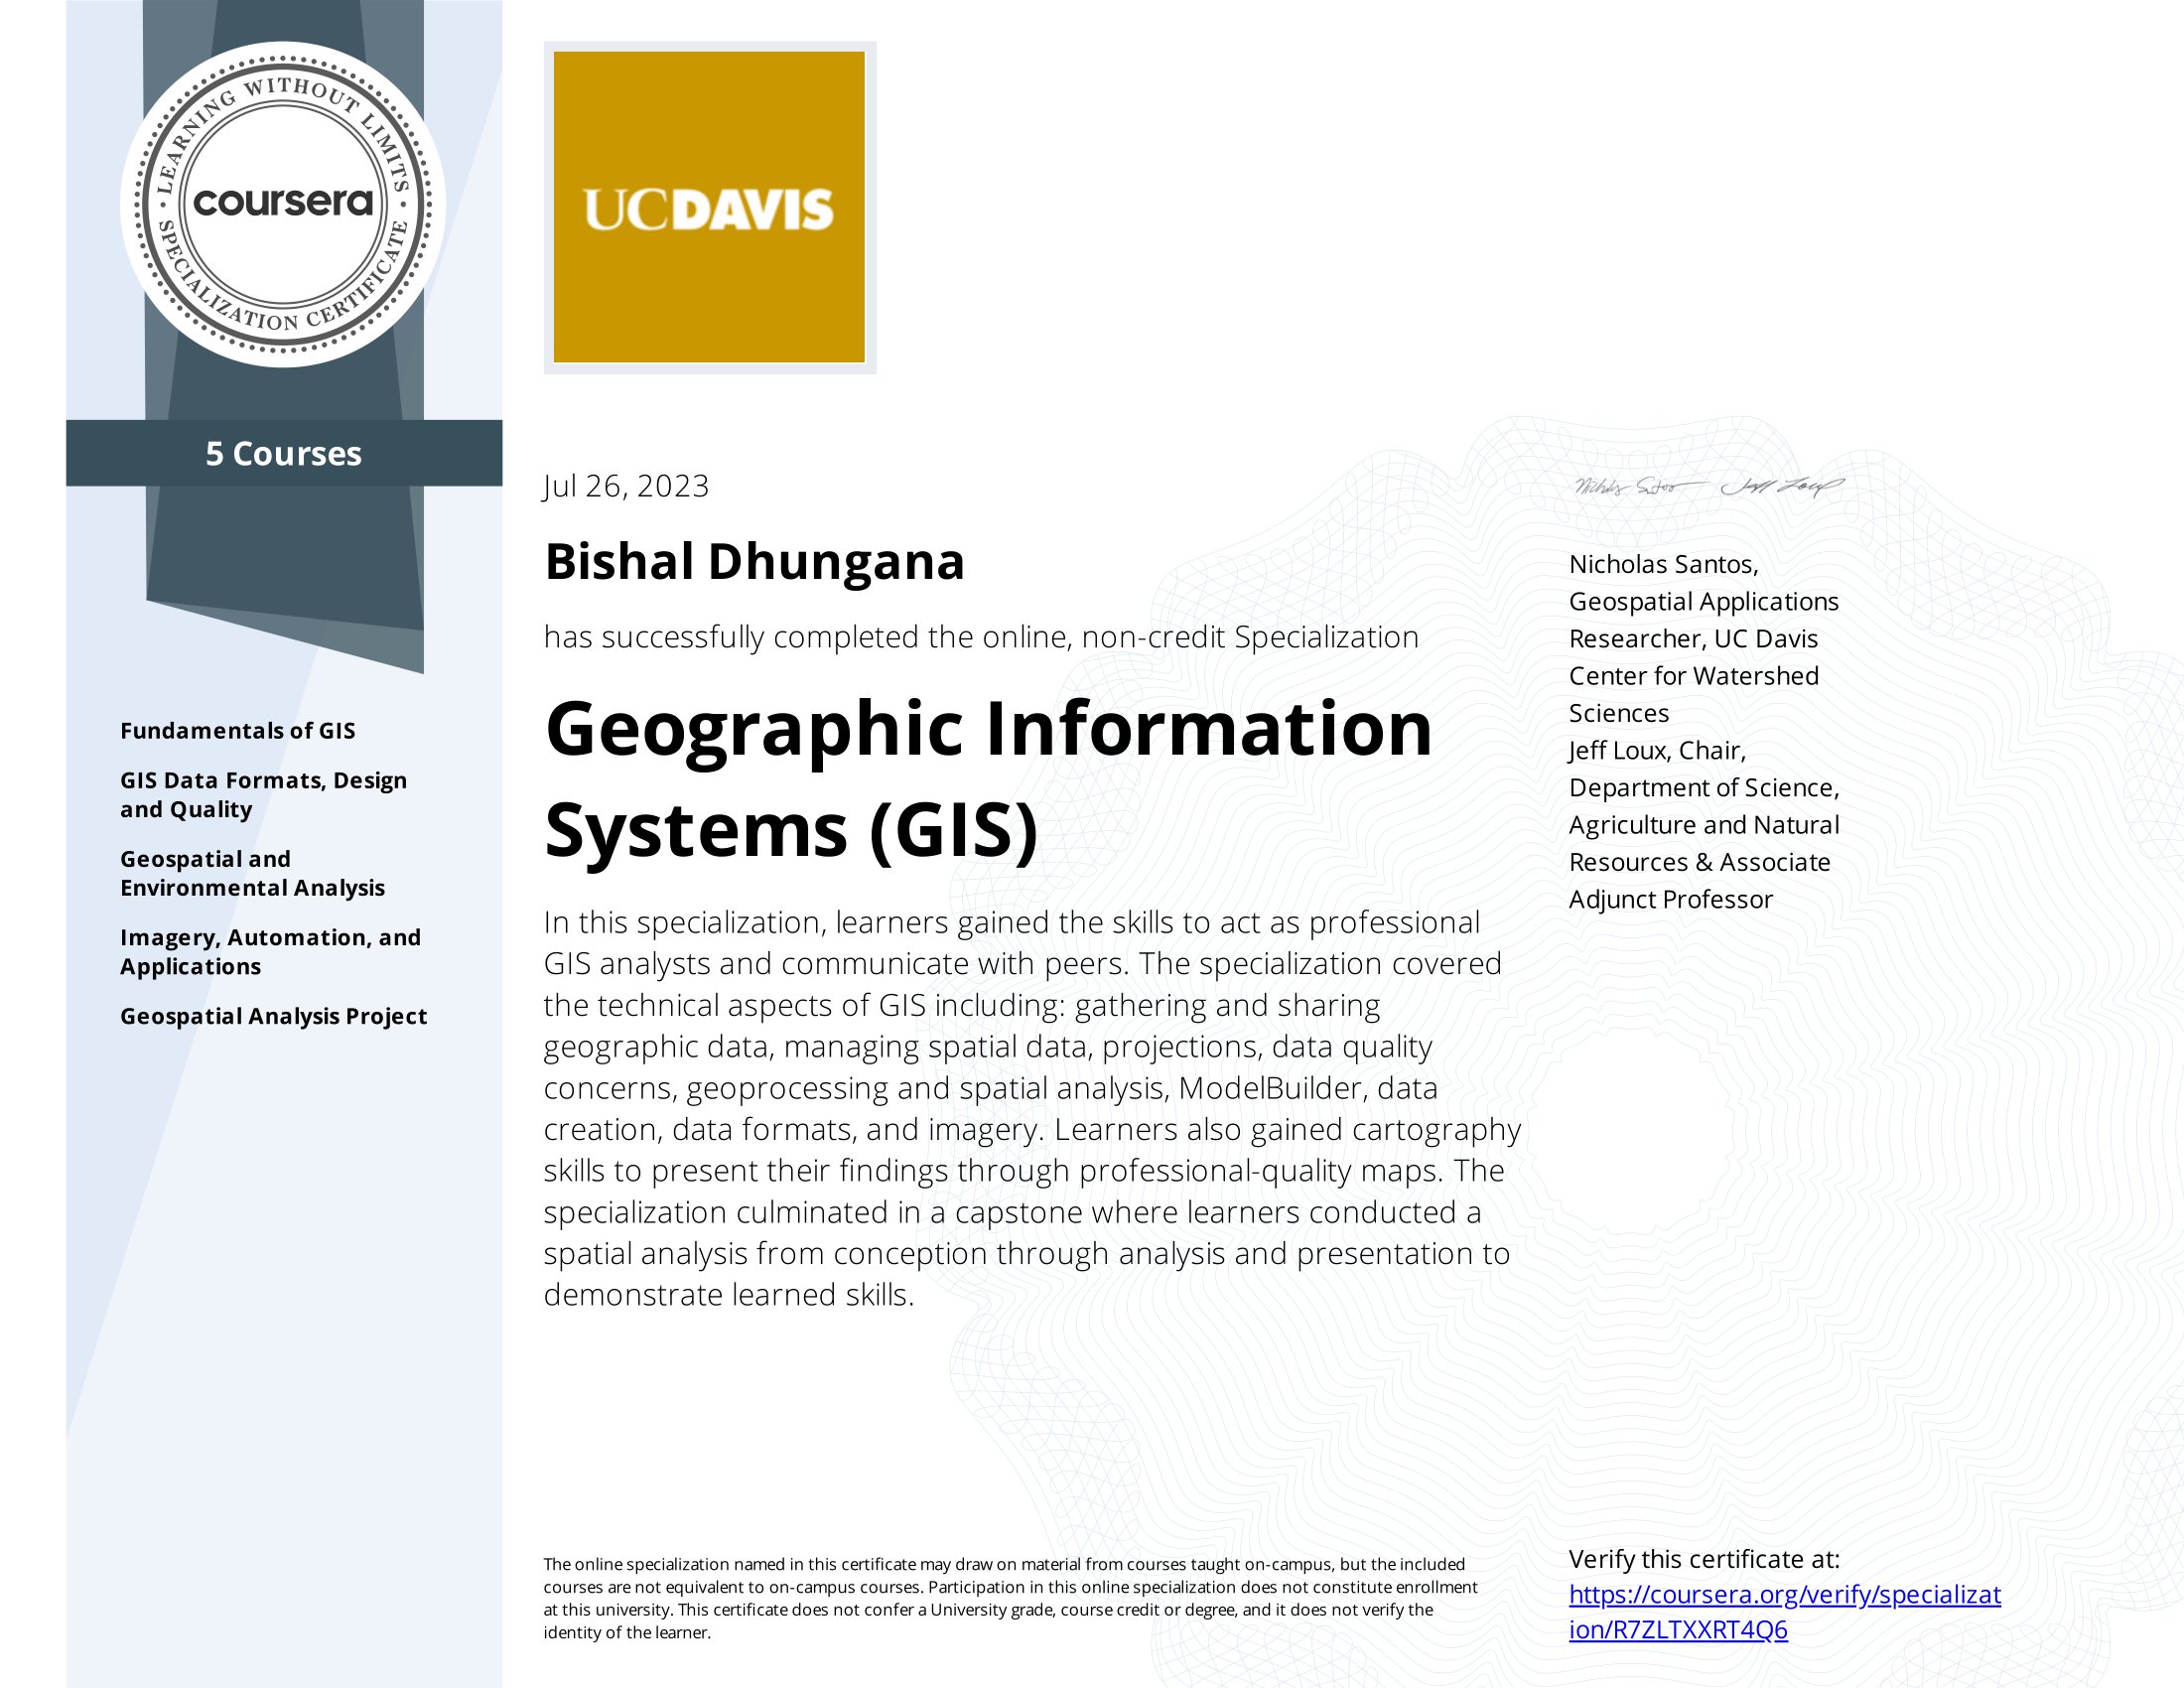Click the recipient name Bishal Dhungana

coord(754,561)
